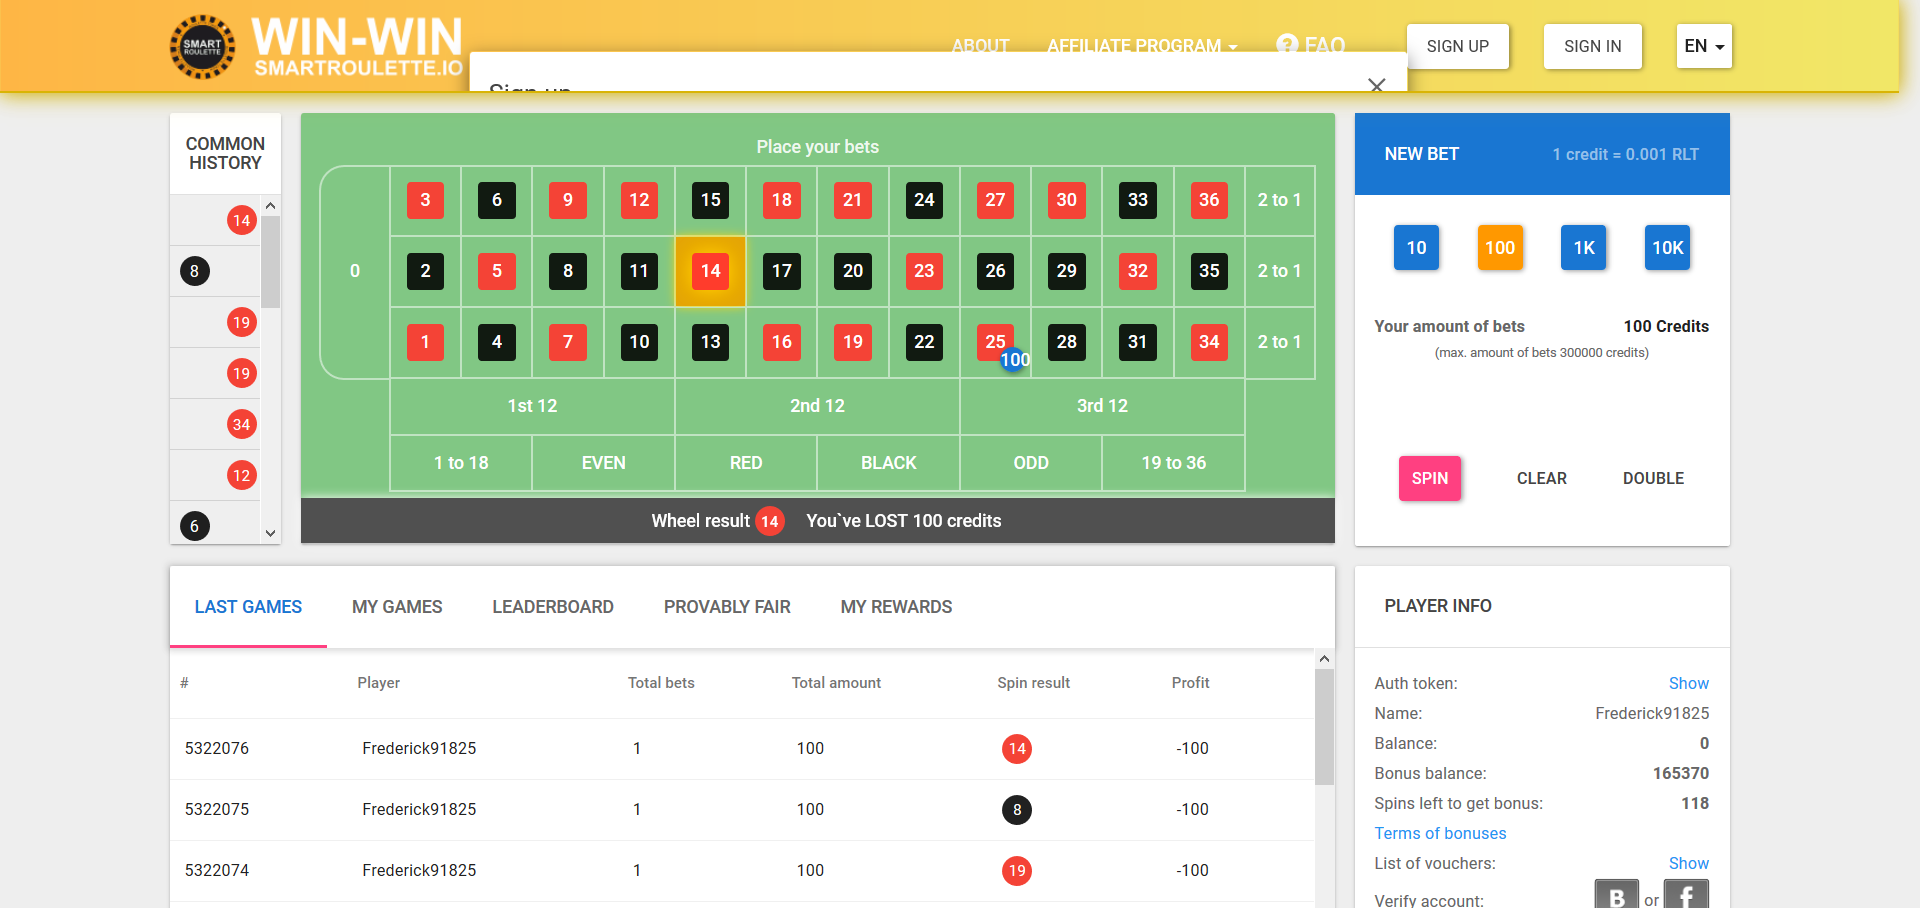The height and width of the screenshot is (908, 1920).
Task: Bet on black number 2
Action: click(425, 271)
